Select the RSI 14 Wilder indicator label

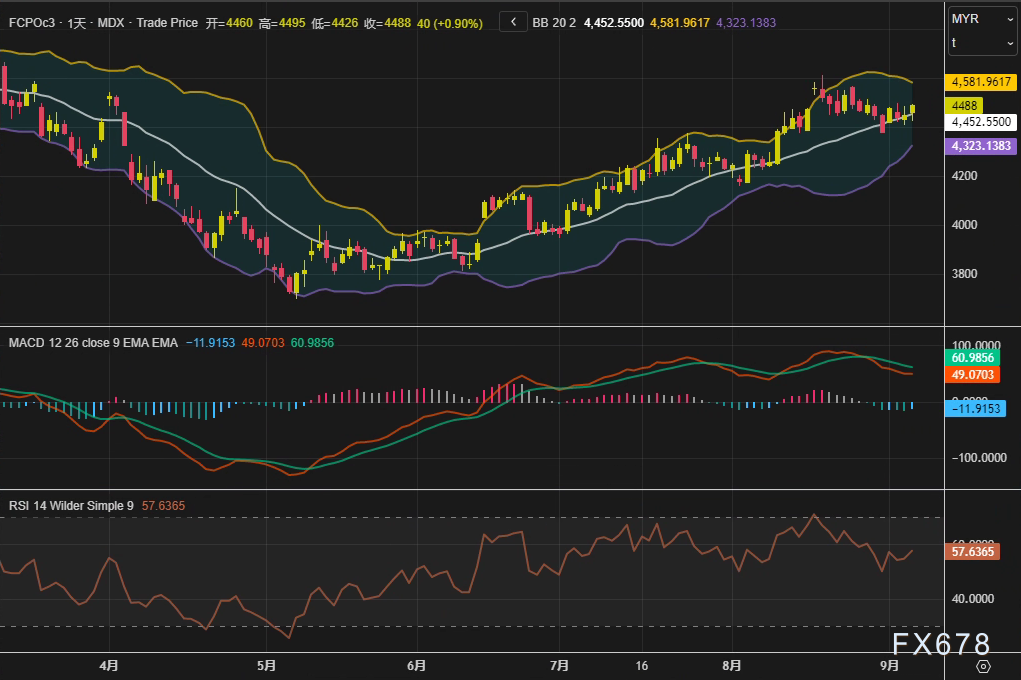(x=70, y=506)
